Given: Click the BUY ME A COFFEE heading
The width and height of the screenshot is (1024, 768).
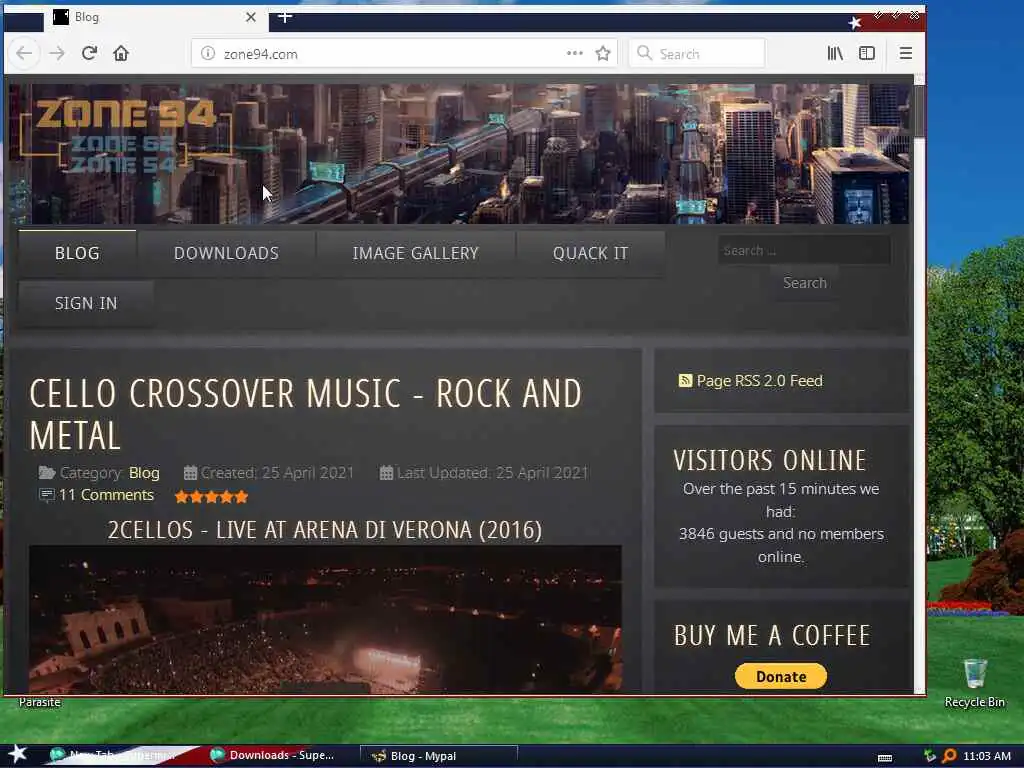Looking at the screenshot, I should pos(772,635).
